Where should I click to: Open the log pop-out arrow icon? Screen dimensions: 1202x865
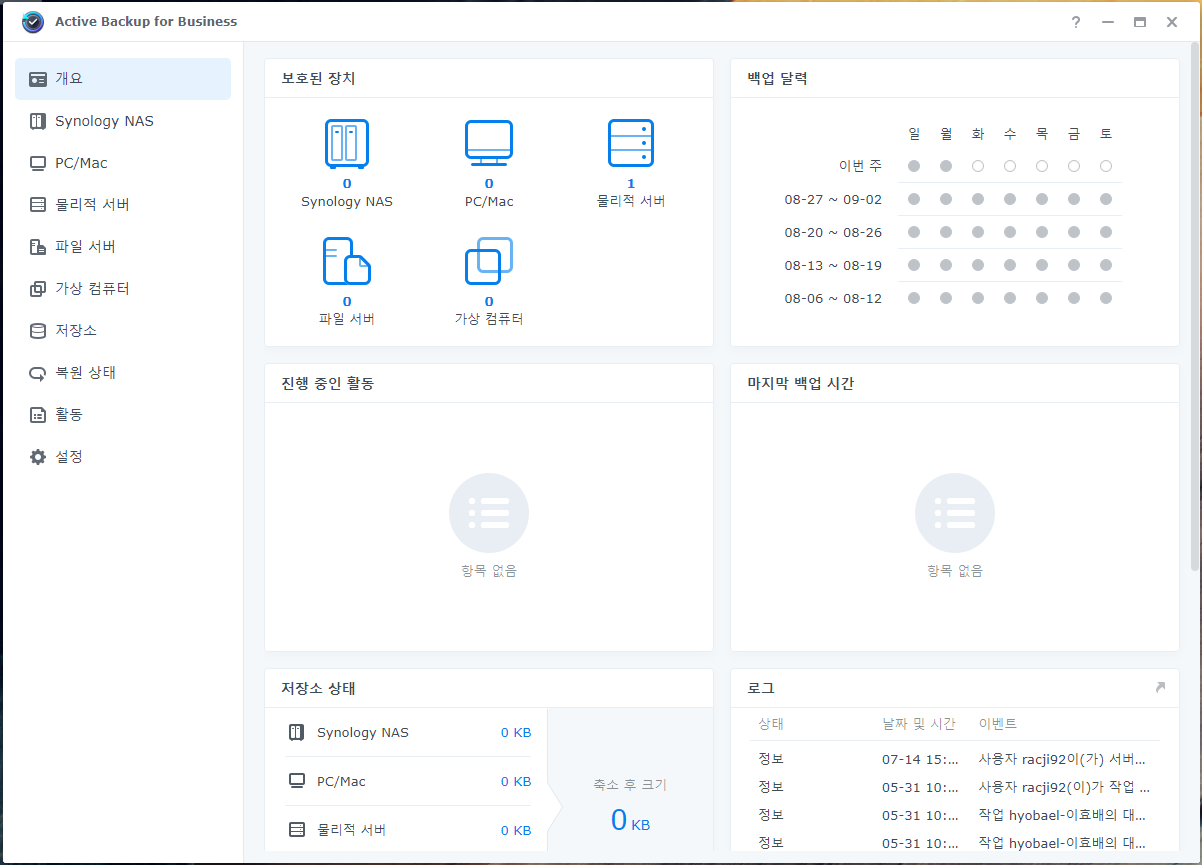coord(1160,687)
